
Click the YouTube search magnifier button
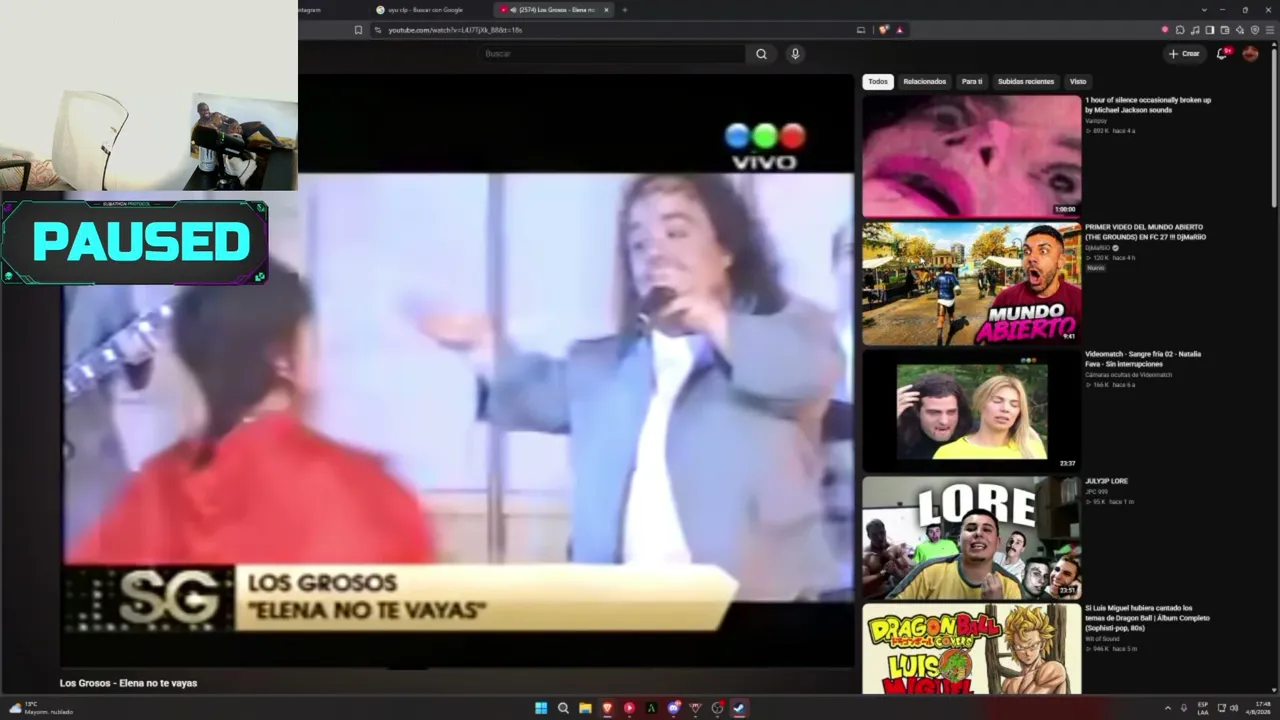coord(761,54)
